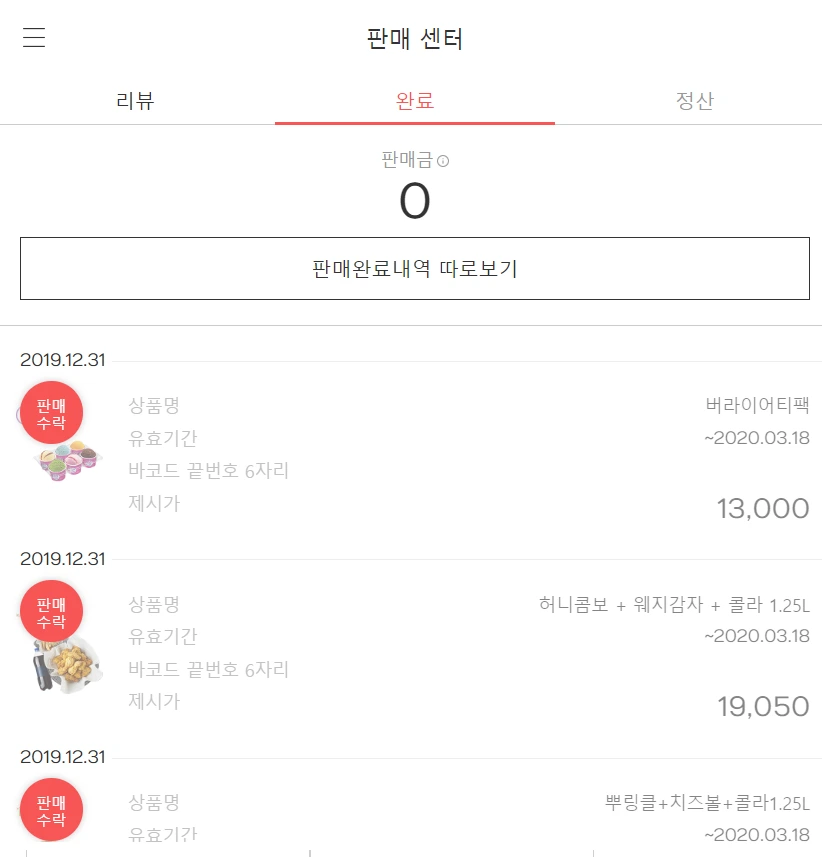
Task: Open 뿌링클+치즈볼+콜라1.25L item
Action: [x=707, y=803]
